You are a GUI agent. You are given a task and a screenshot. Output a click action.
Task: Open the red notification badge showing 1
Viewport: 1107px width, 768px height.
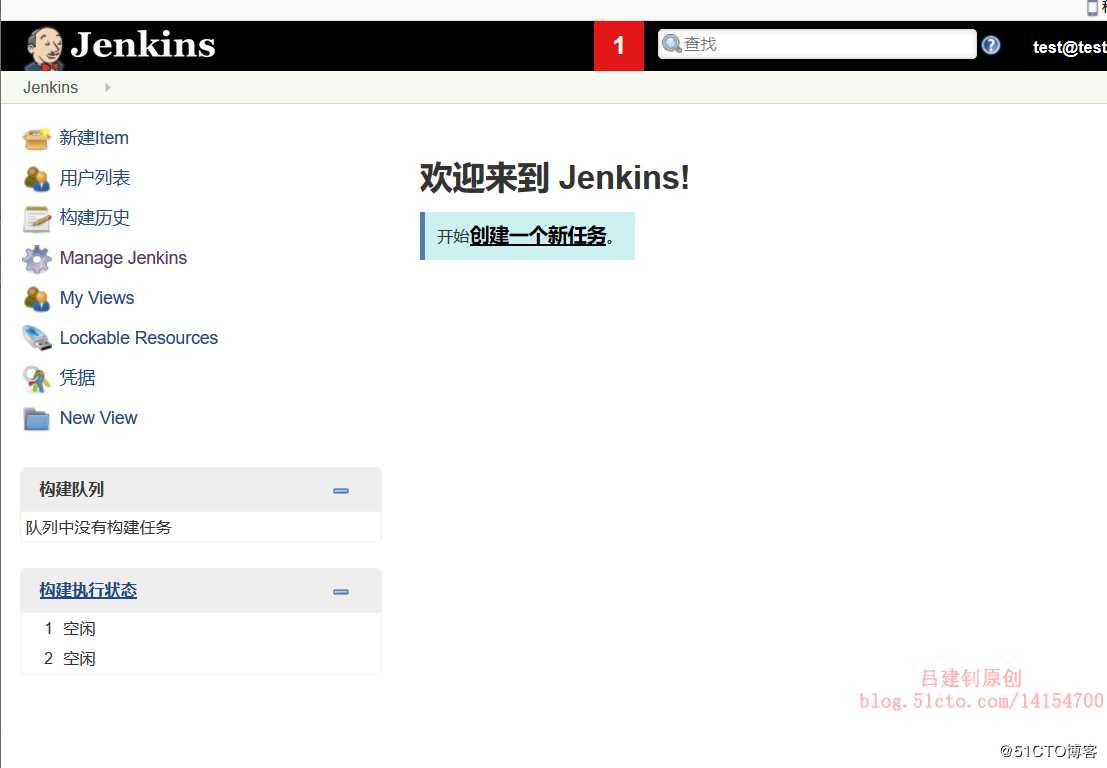[x=618, y=46]
